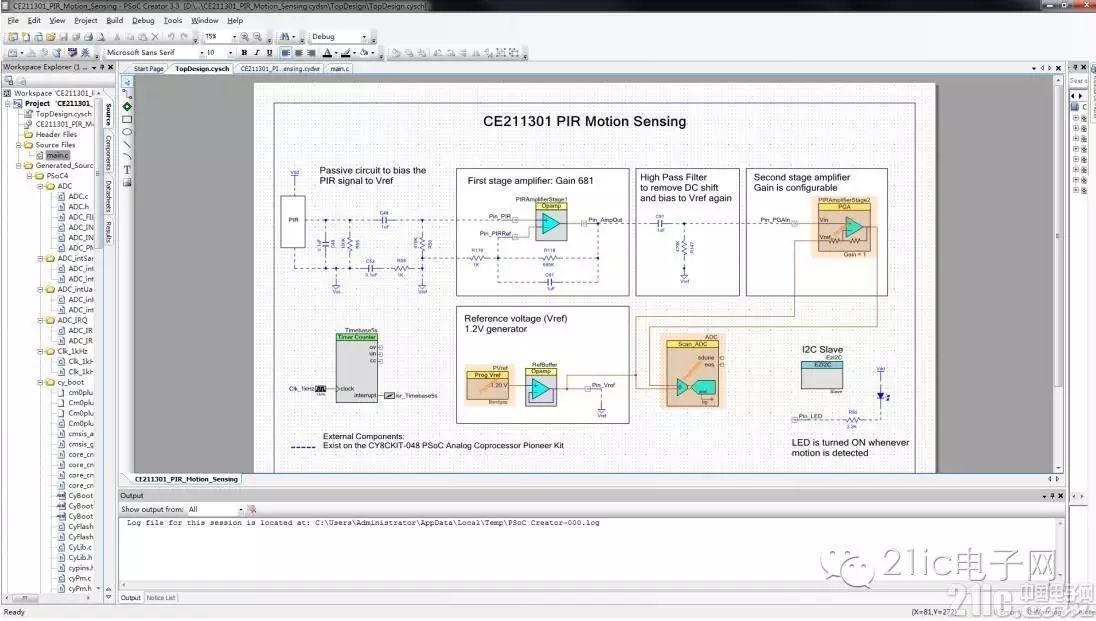Collapse the Source Files folder
Viewport: 1096px width, 621px height.
click(x=19, y=145)
